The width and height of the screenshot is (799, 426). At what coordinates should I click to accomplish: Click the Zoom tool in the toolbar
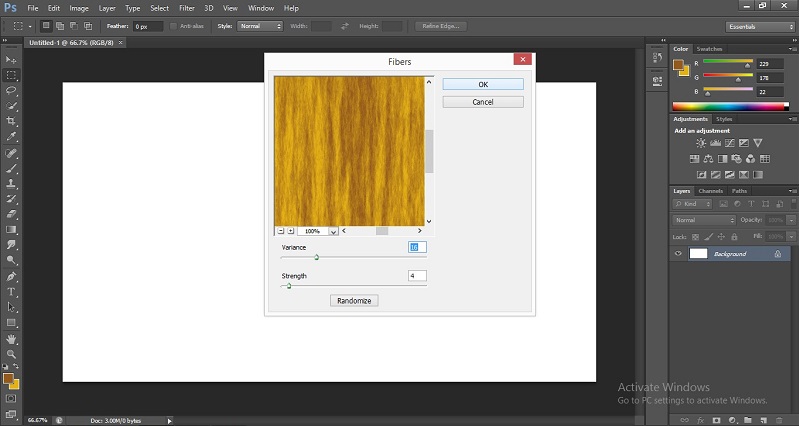click(12, 354)
